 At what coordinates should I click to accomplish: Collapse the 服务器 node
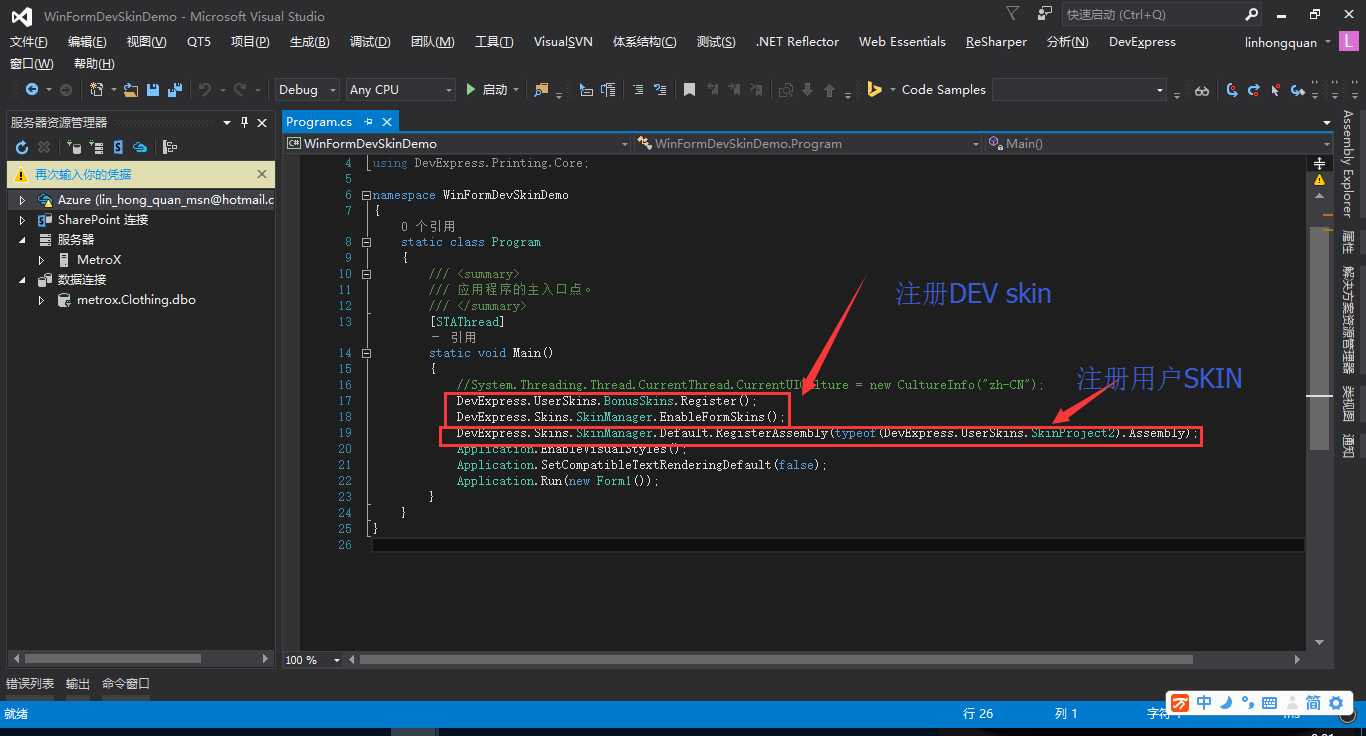tap(22, 240)
